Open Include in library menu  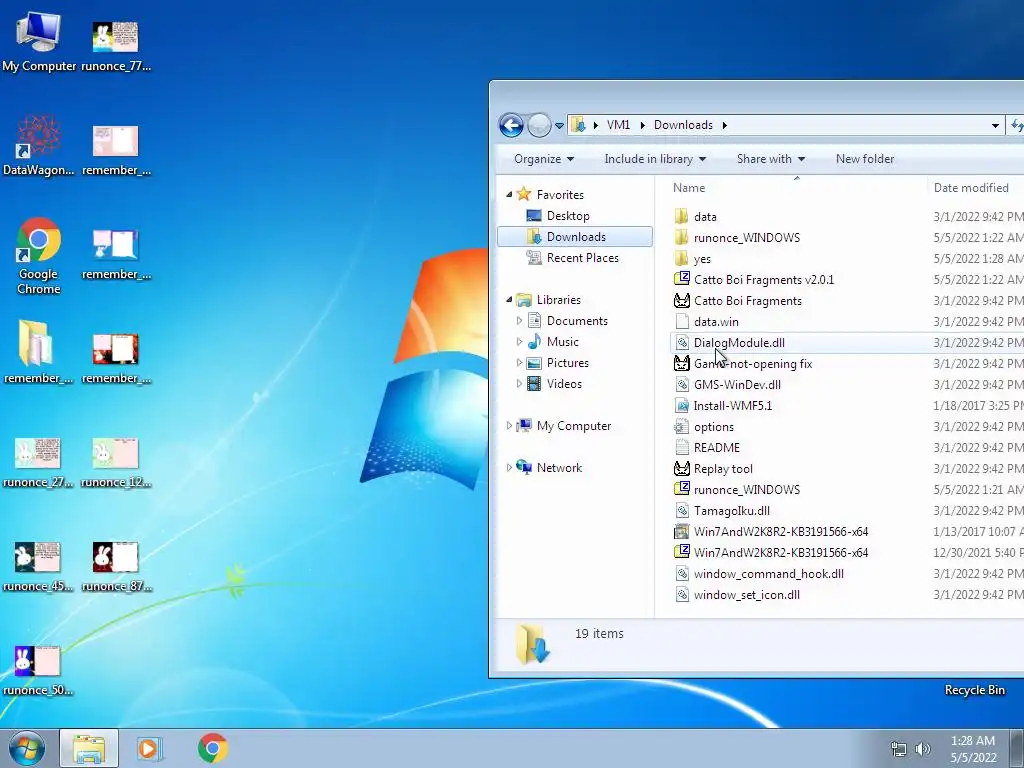point(655,159)
